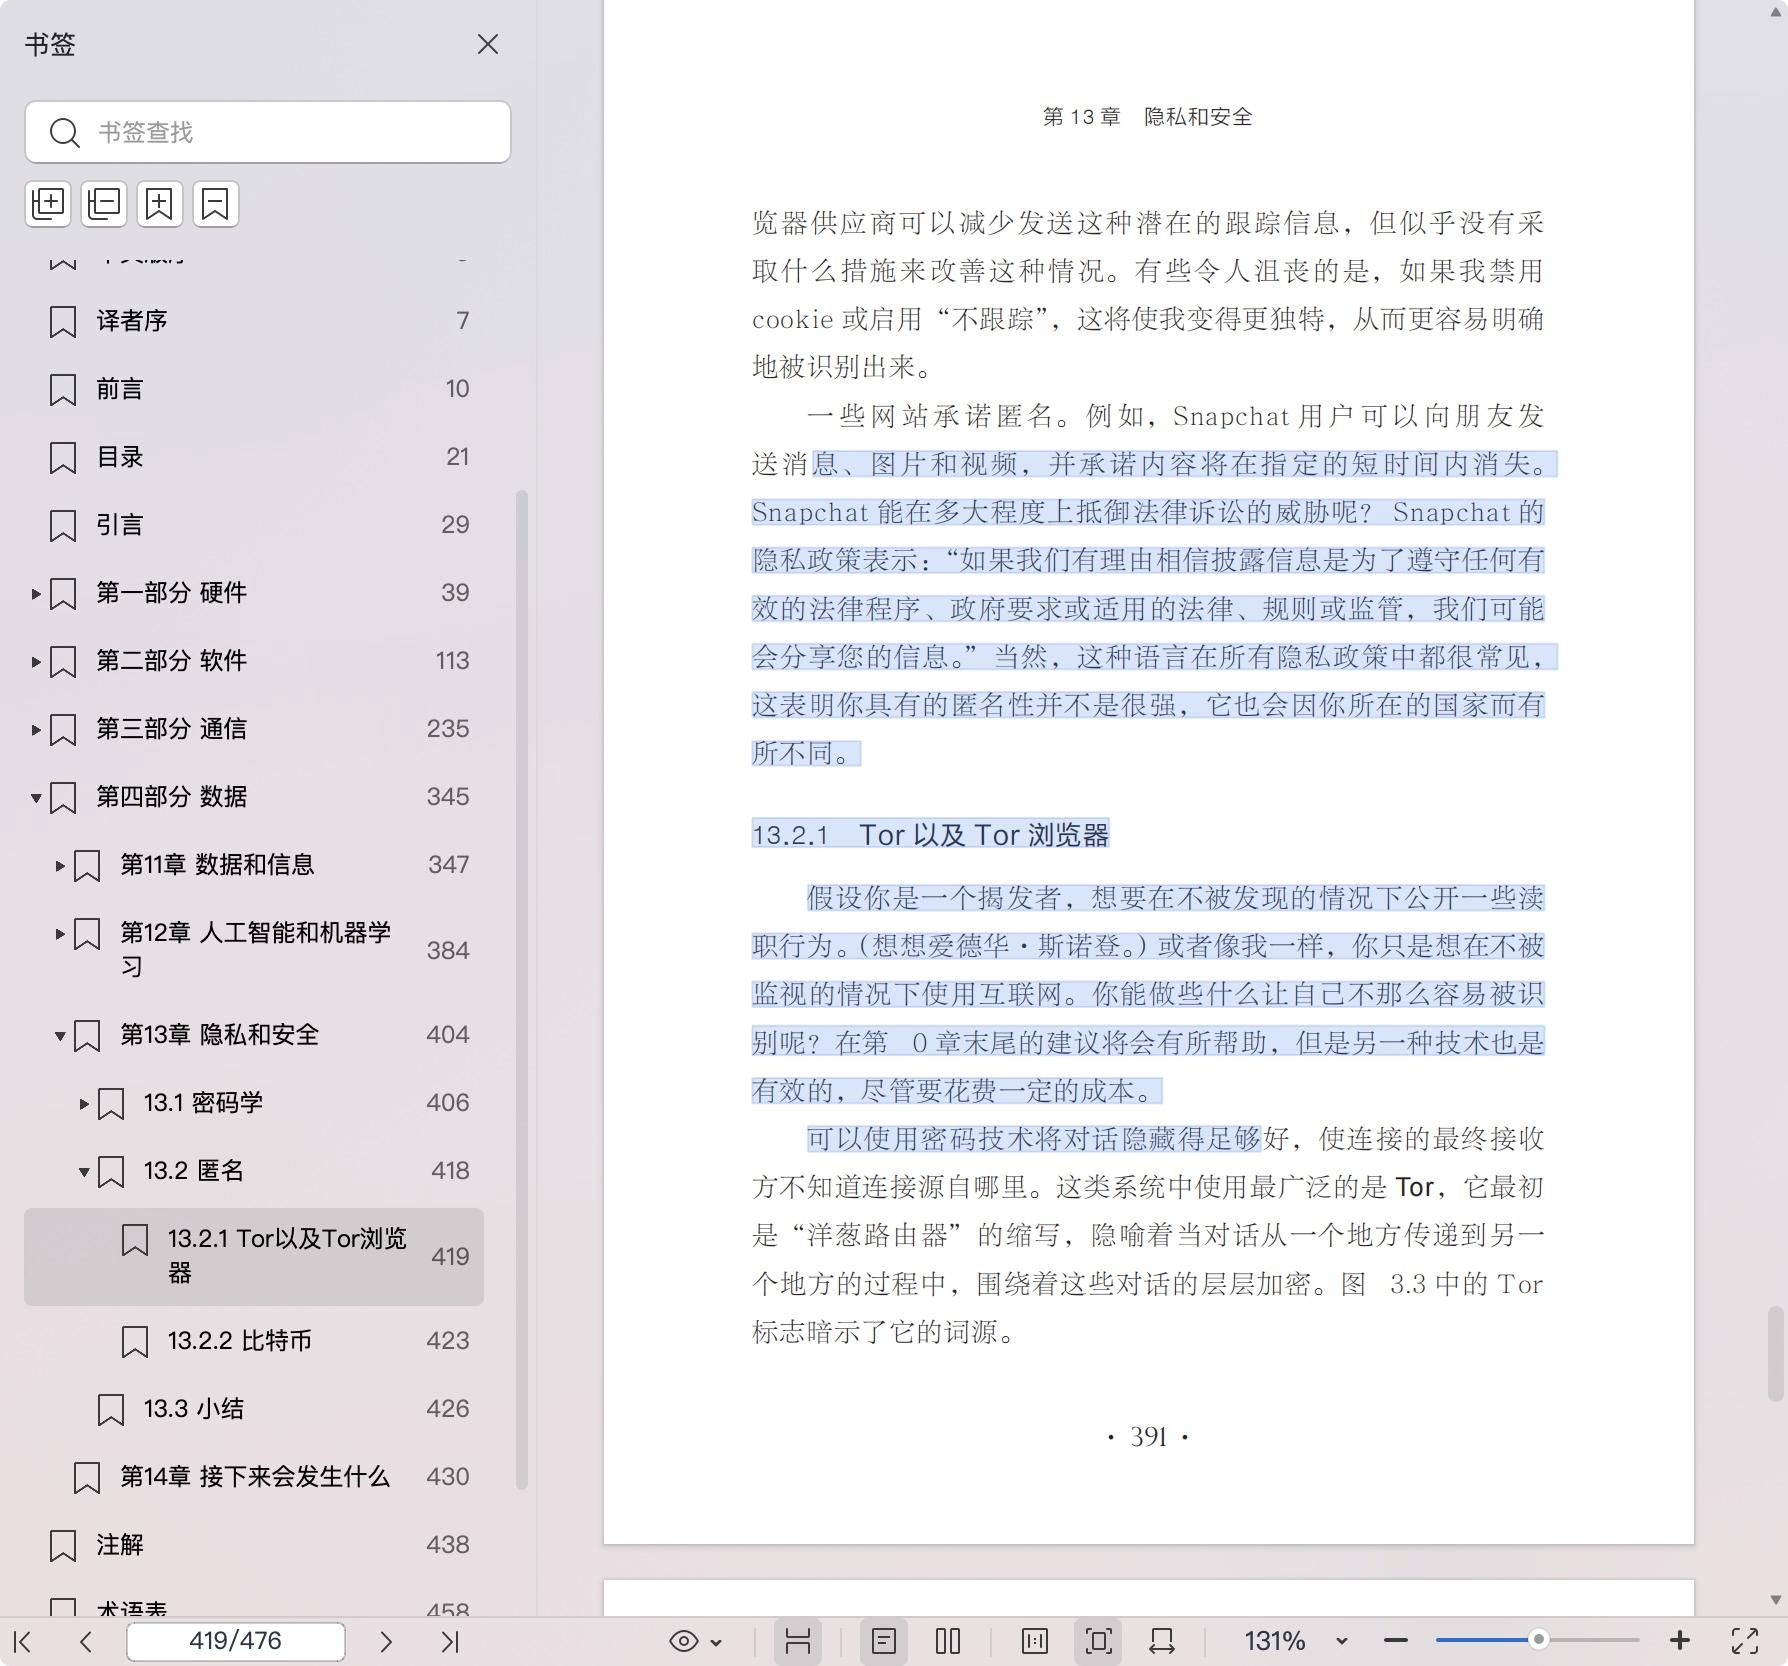Toggle continuous scrolling mode icon
The width and height of the screenshot is (1788, 1666).
(798, 1641)
